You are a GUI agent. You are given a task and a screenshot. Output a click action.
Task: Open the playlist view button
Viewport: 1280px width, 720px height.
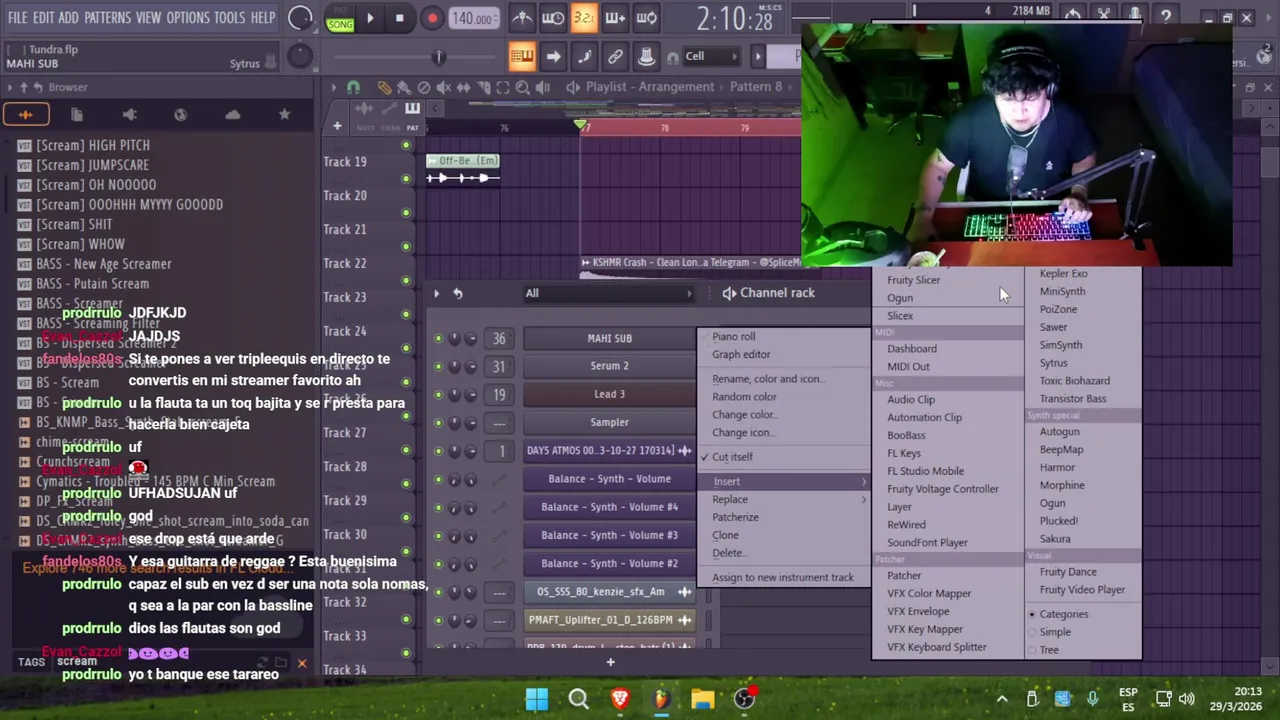522,56
